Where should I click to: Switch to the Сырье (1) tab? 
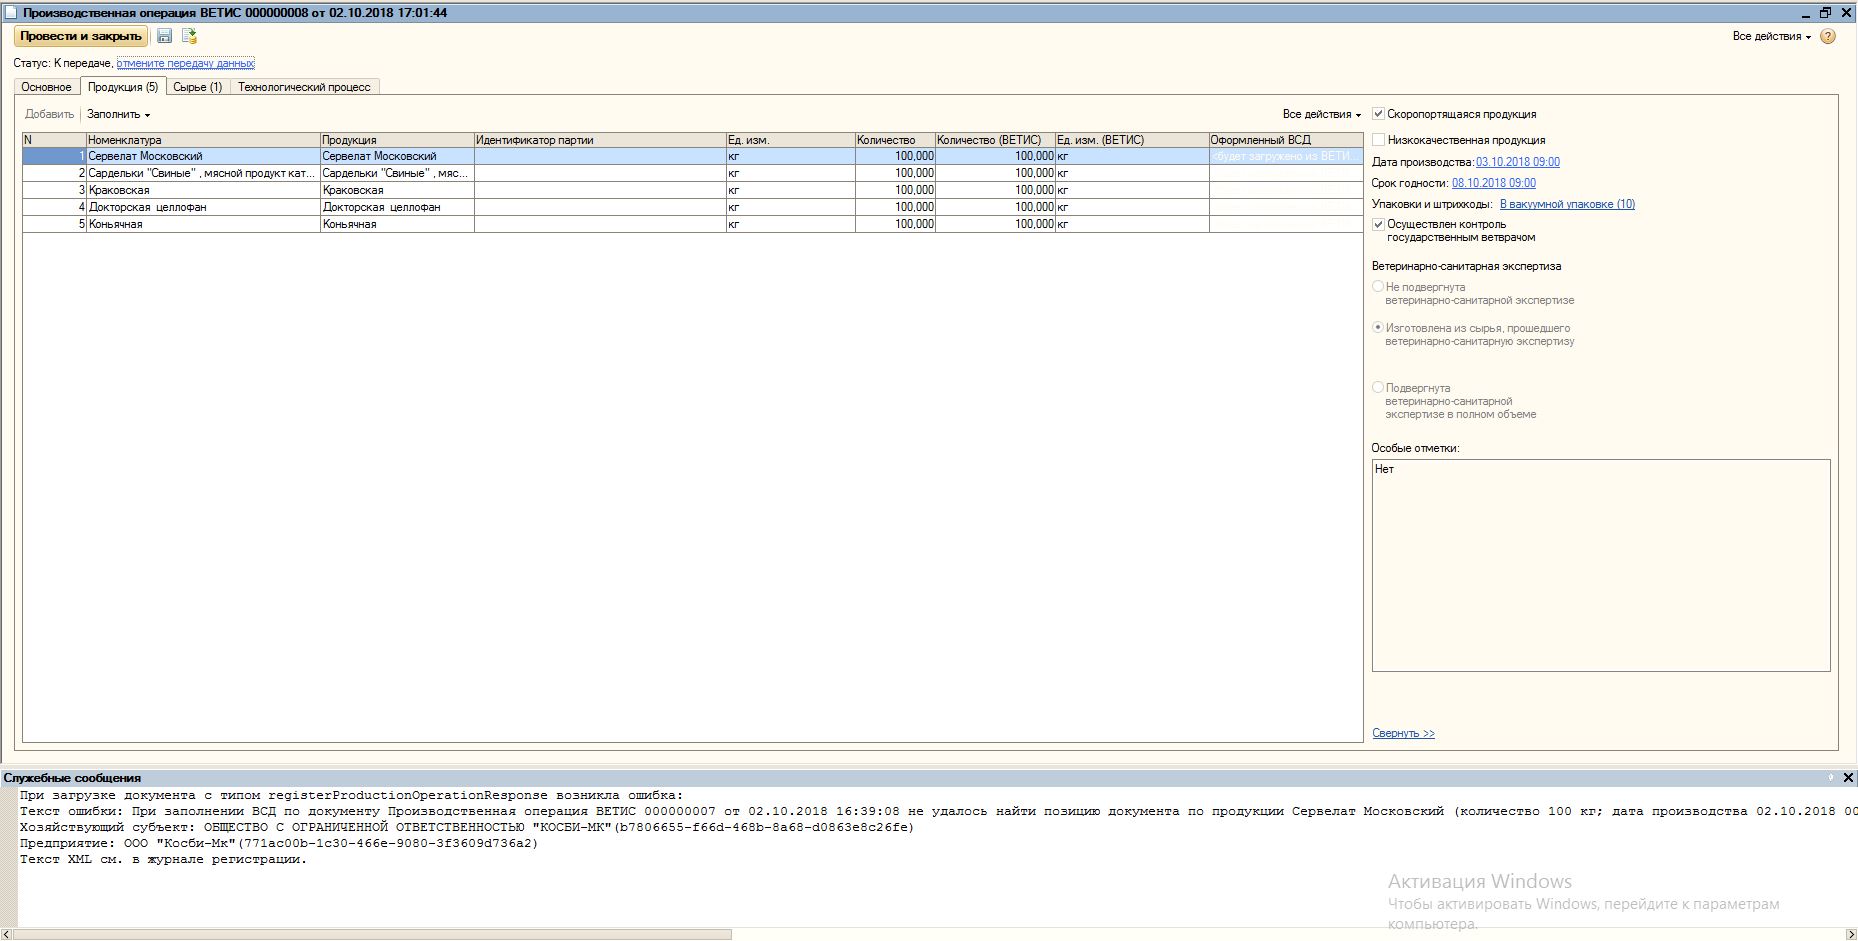point(198,87)
